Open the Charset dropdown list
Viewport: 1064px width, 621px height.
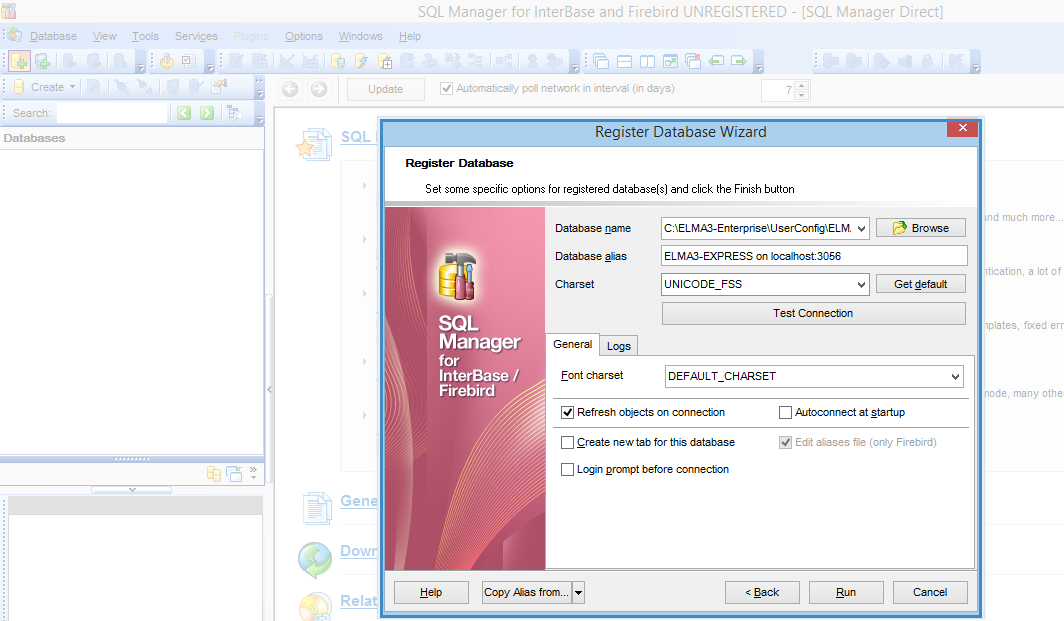[862, 284]
